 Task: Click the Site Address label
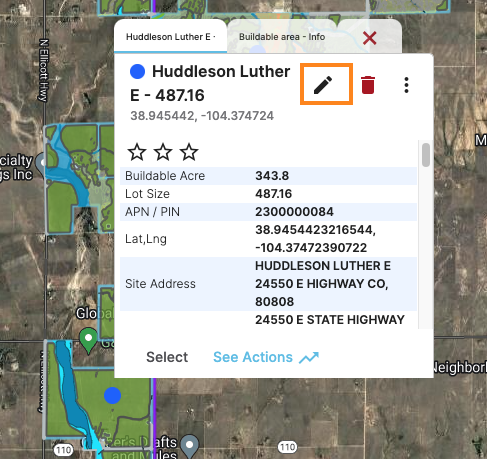click(x=160, y=284)
